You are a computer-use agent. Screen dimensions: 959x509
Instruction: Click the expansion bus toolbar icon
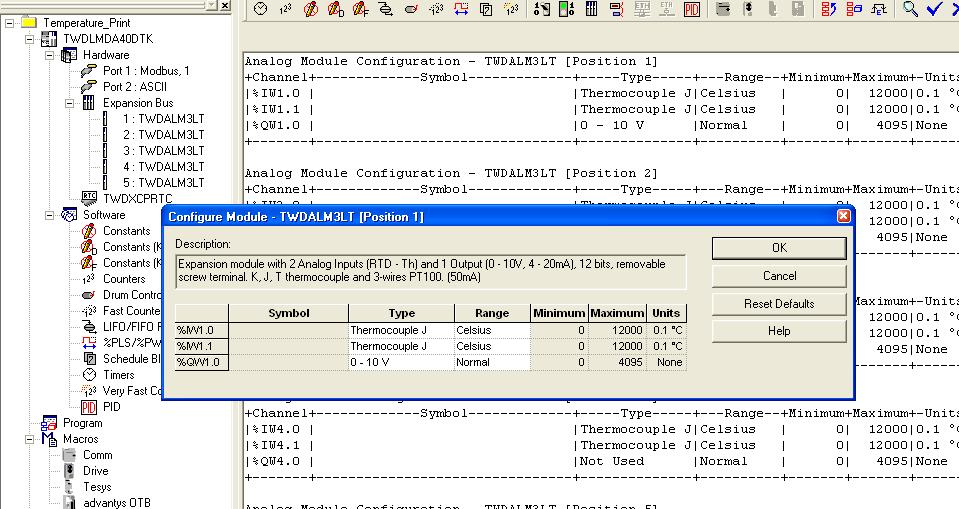coord(591,9)
